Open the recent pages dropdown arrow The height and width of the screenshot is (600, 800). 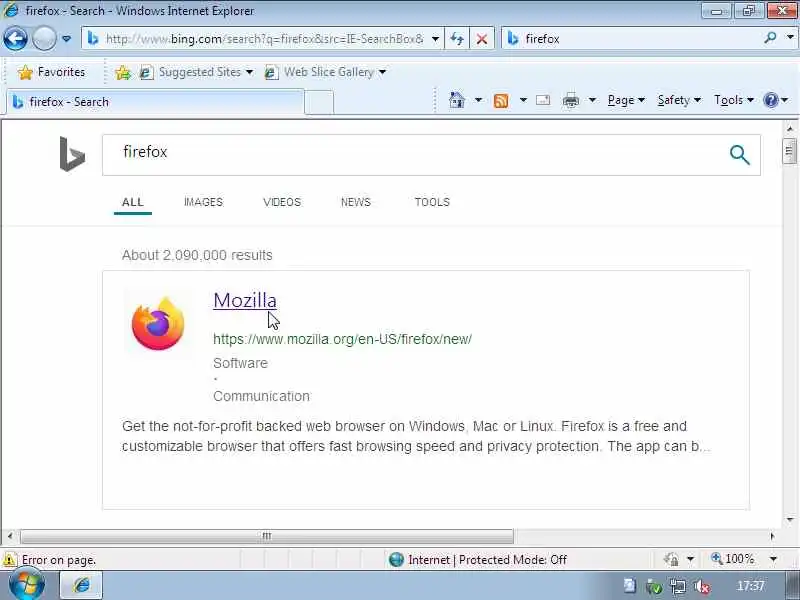(66, 39)
